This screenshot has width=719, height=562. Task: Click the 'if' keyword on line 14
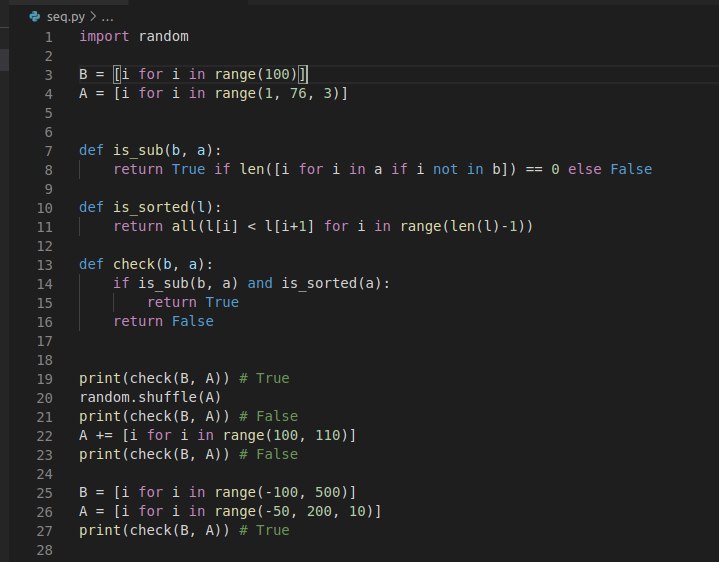121,284
